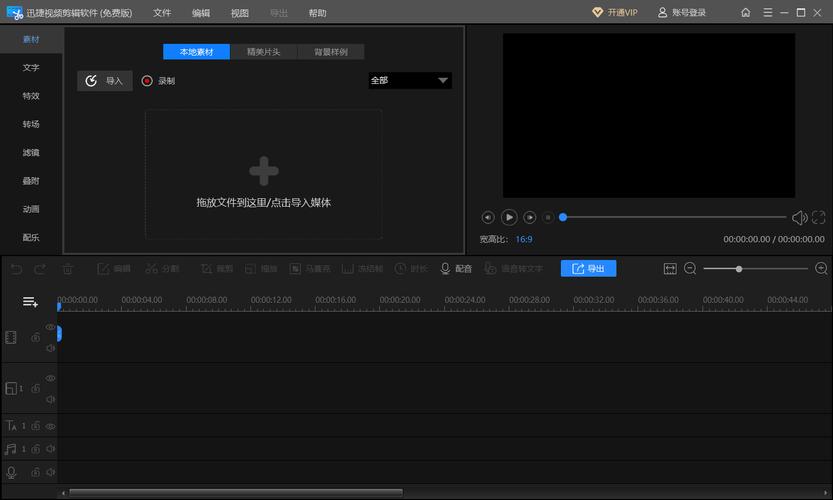Open the 转场 transitions sidebar panel
Screen dimensions: 833x500
[31, 124]
